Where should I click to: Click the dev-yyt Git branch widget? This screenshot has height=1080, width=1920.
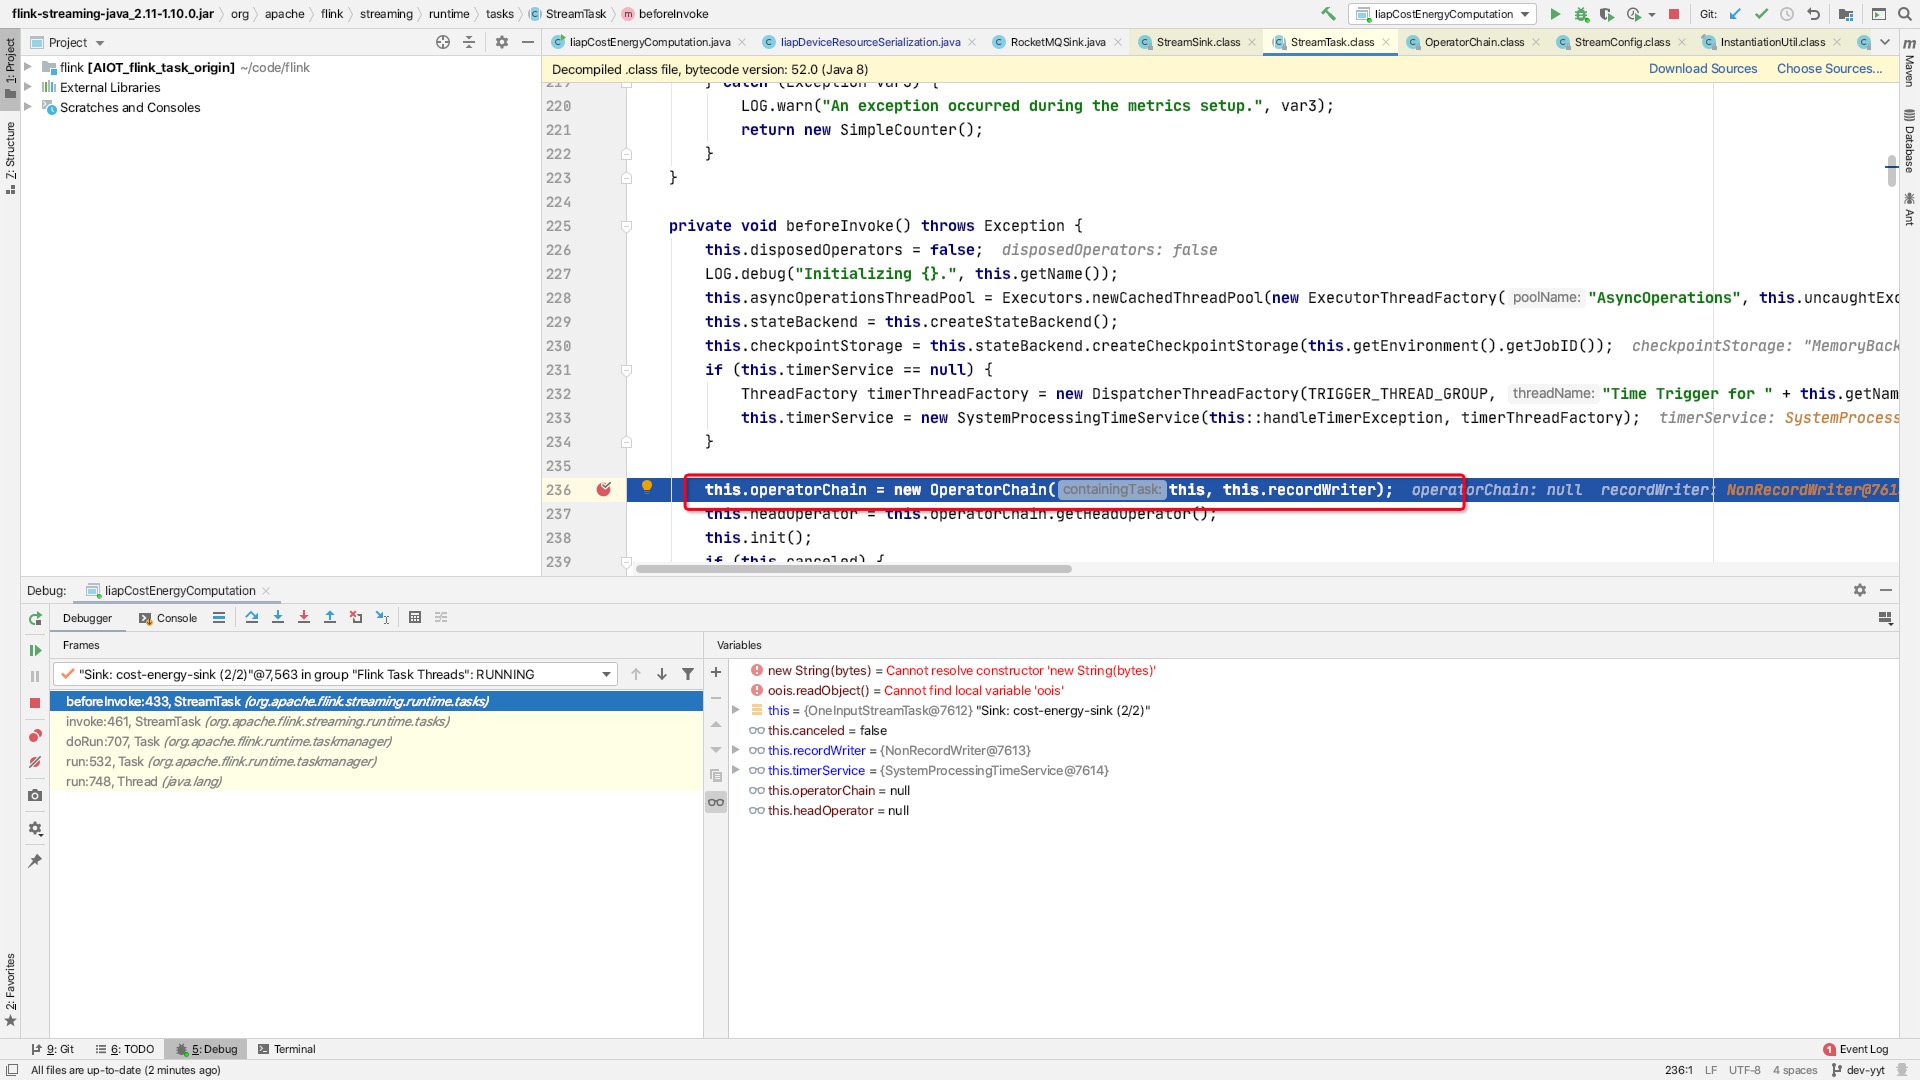1859,1071
